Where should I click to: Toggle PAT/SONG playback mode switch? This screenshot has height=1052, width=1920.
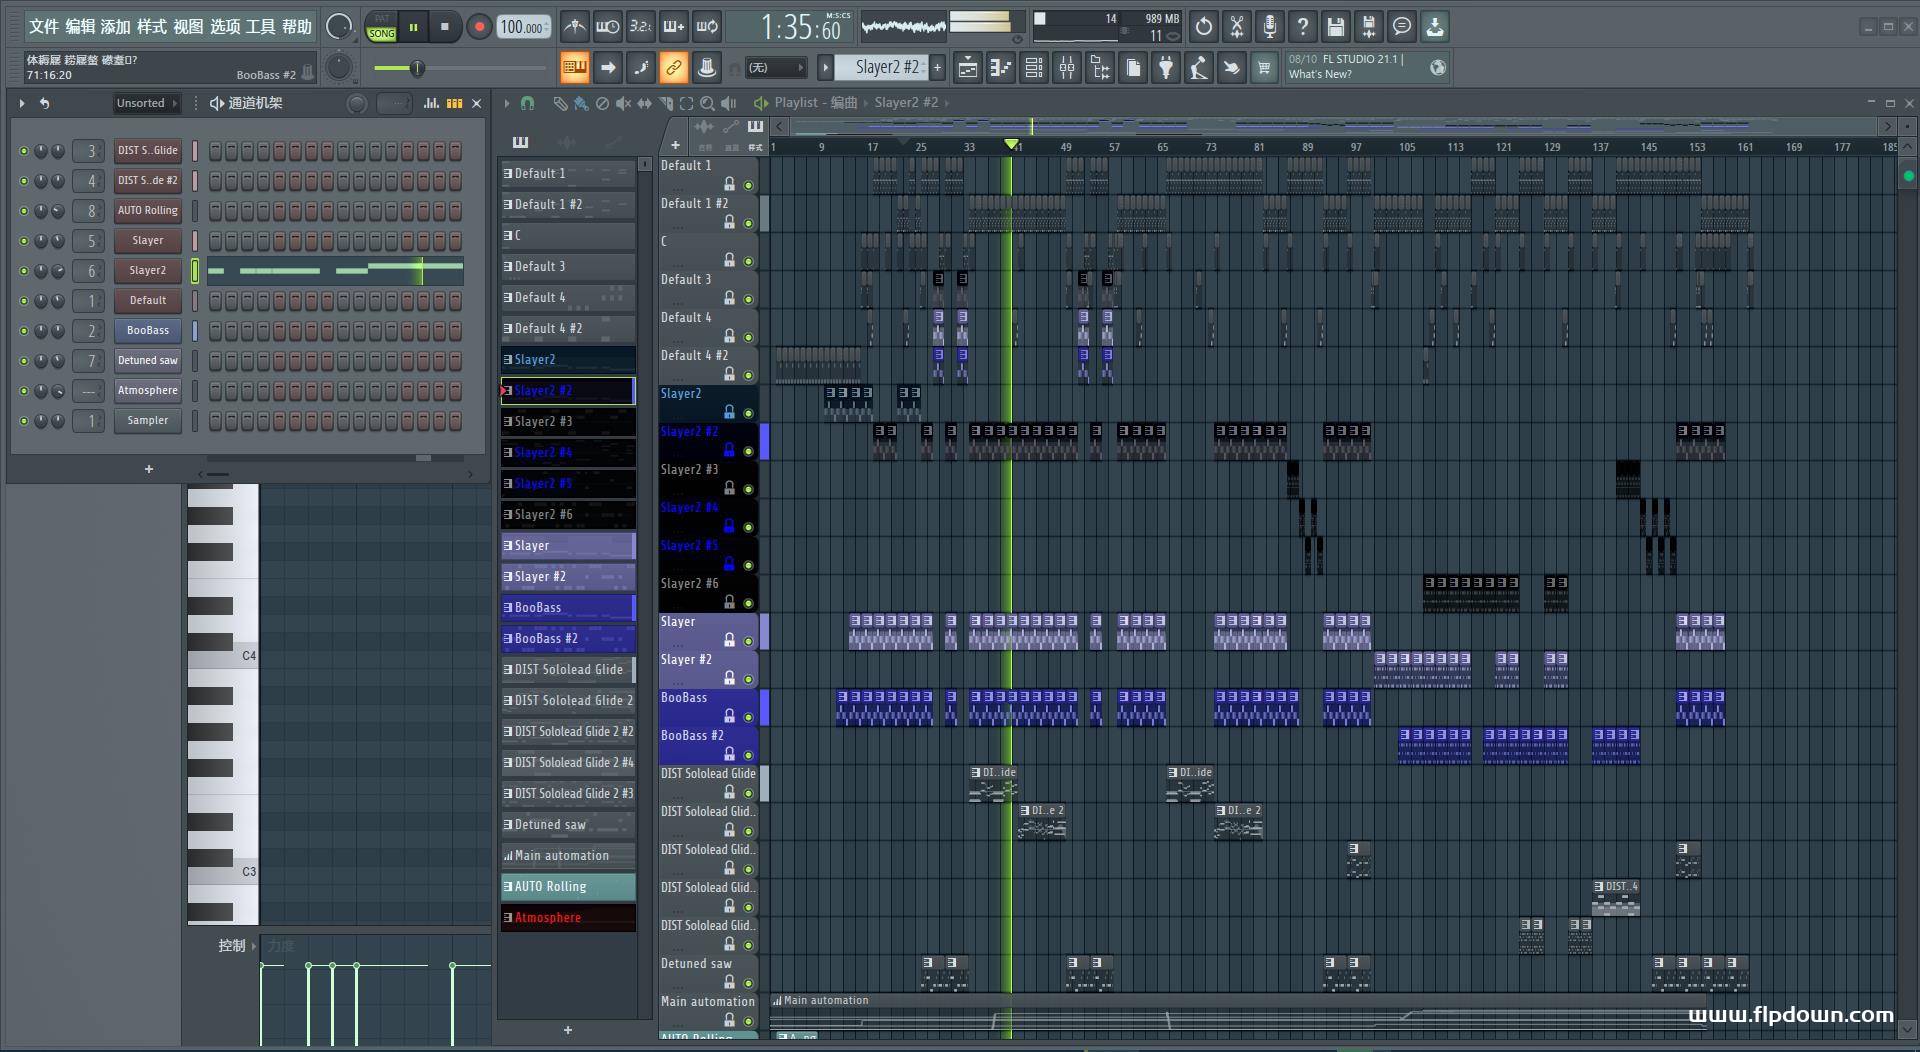(x=381, y=27)
